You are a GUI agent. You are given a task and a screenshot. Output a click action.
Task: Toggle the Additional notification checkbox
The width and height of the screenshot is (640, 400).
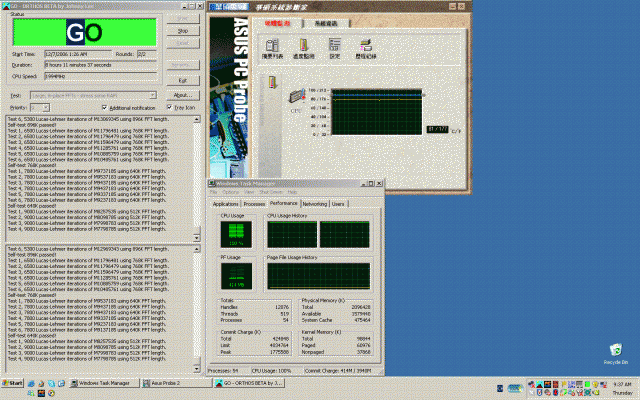tap(104, 106)
